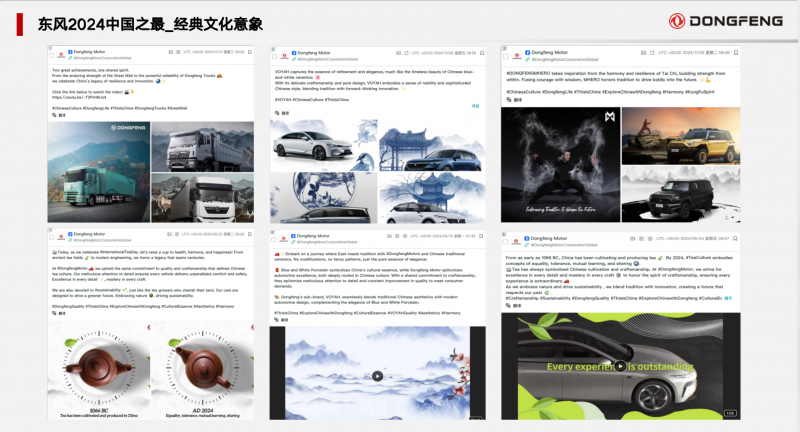Open the handle link on the MHERO Tai Chi post
Viewport: 800px width, 432px height.
[x=564, y=59]
